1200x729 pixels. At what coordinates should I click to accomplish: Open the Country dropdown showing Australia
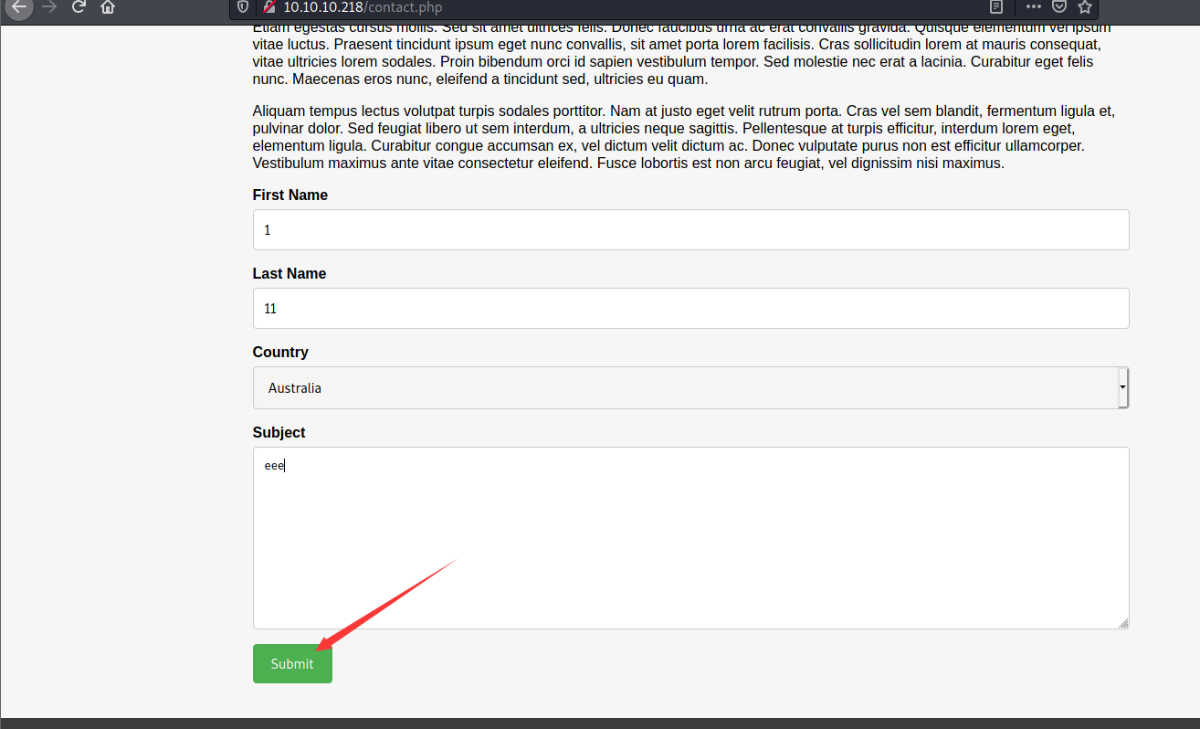click(691, 388)
